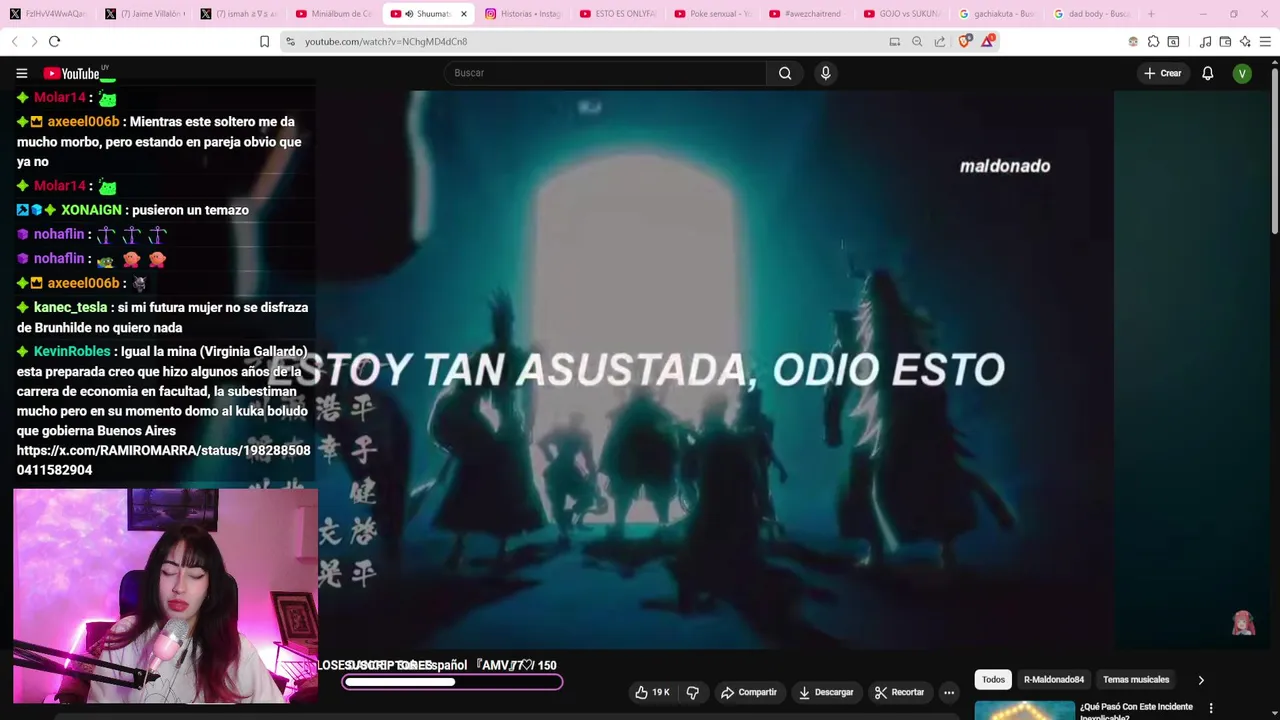Screen dimensions: 1280x720
Task: Click the Recortar clip button
Action: (x=899, y=692)
